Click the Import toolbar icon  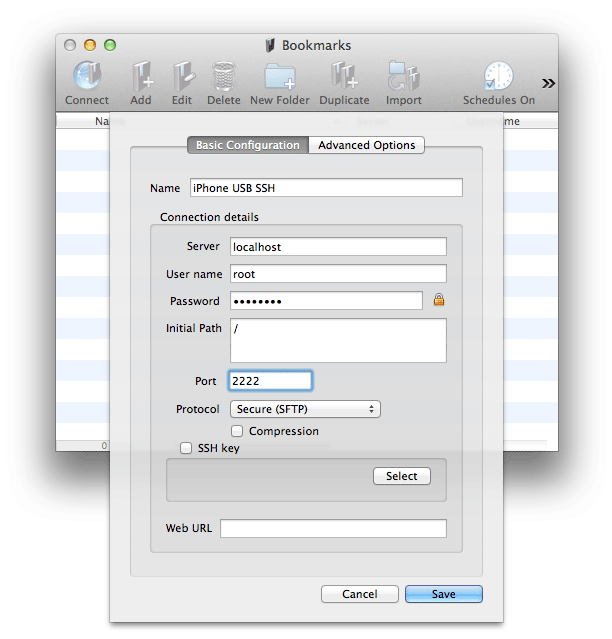pyautogui.click(x=404, y=78)
